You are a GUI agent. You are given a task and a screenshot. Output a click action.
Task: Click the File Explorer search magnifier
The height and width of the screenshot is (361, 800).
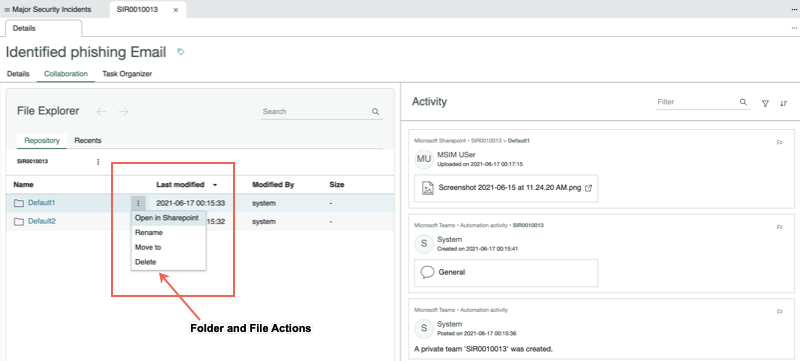point(376,111)
